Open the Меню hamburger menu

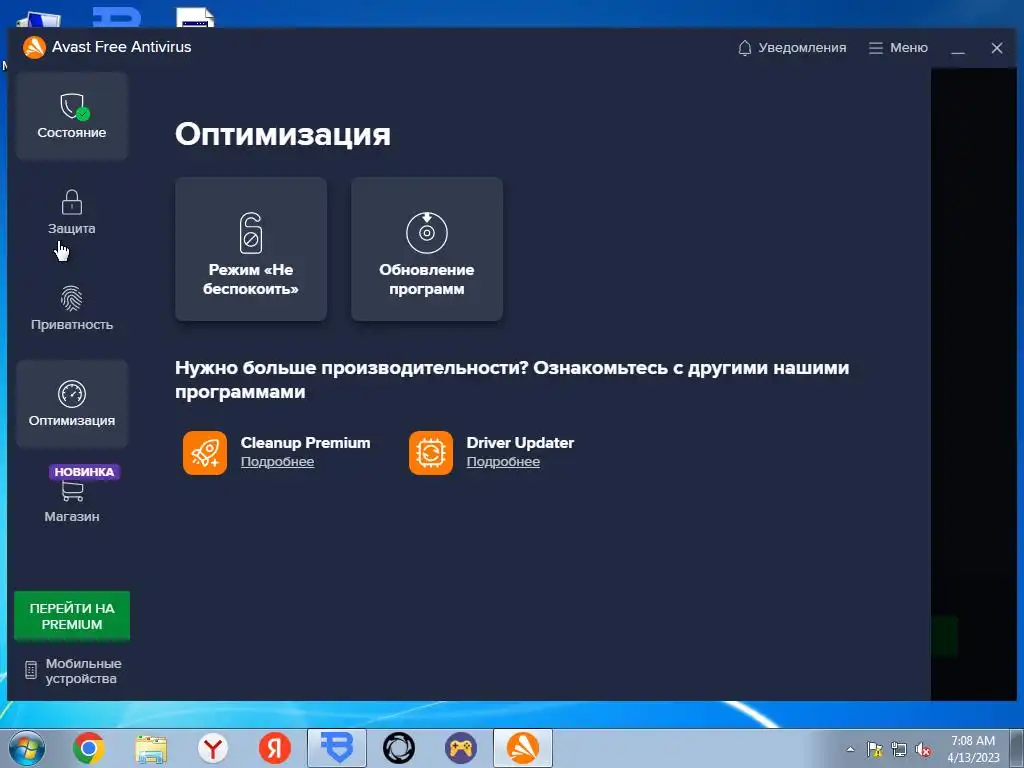click(x=898, y=48)
